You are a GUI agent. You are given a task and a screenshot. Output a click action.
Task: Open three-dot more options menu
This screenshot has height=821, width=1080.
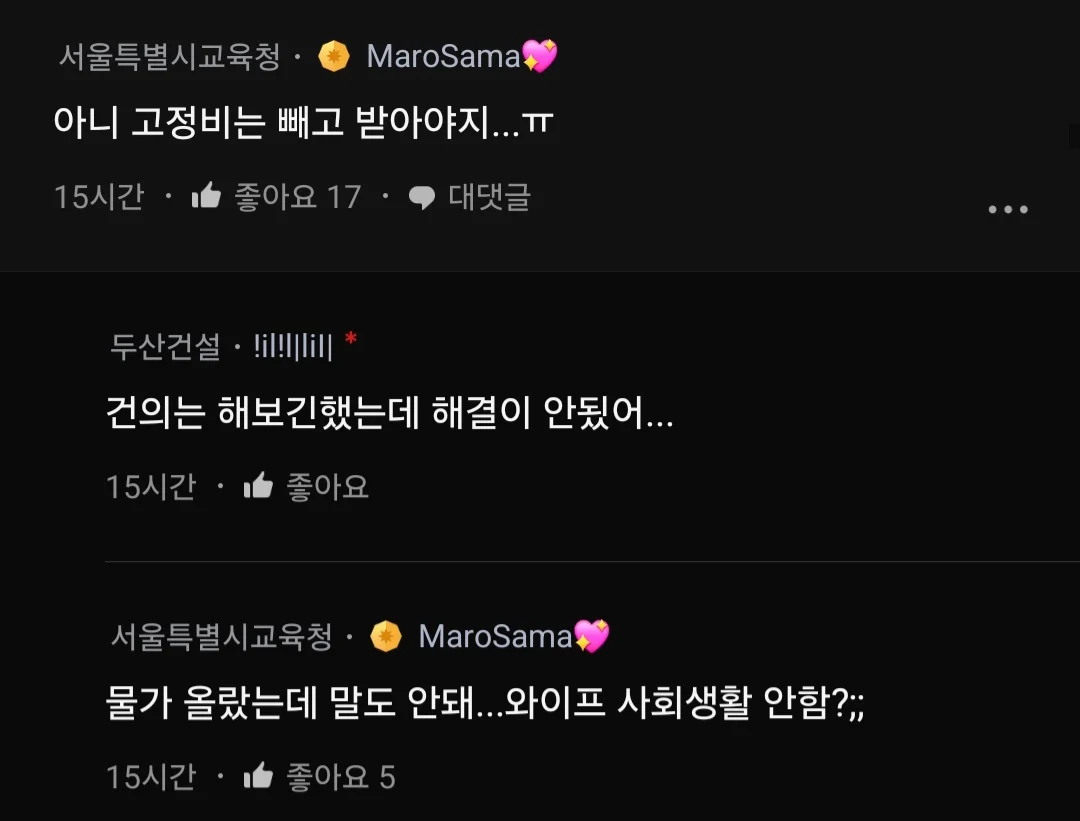pyautogui.click(x=1008, y=209)
